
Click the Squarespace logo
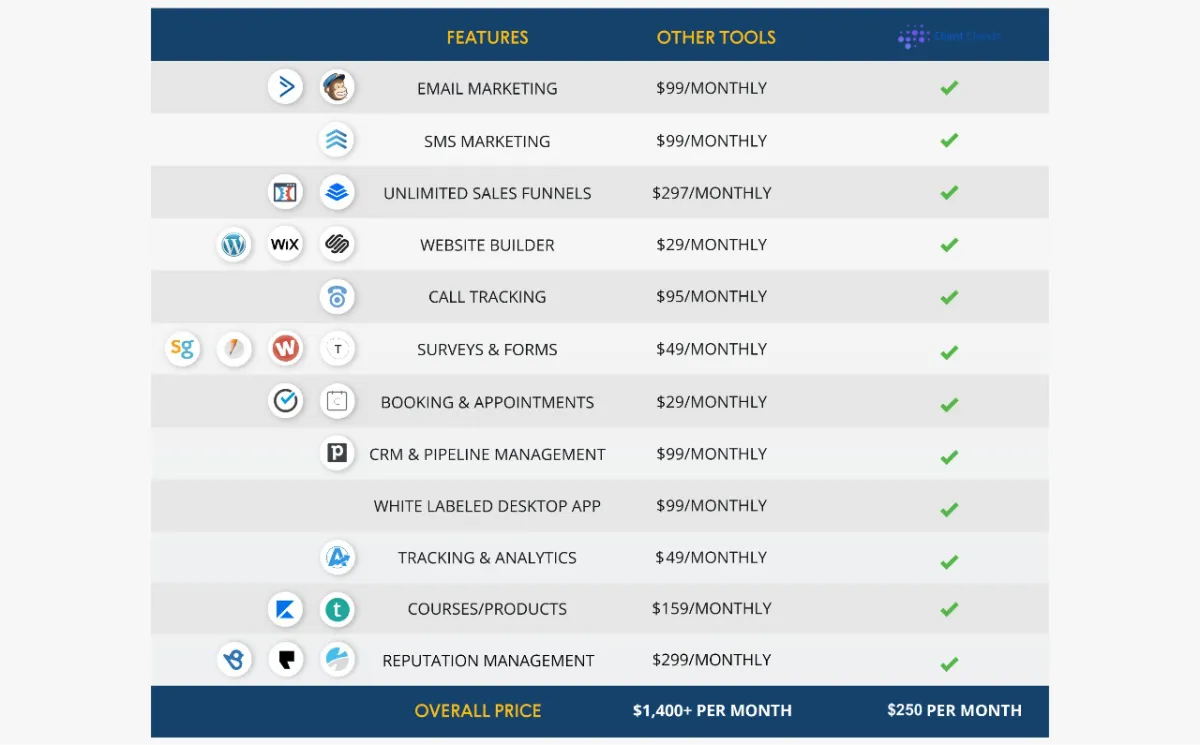tap(338, 245)
